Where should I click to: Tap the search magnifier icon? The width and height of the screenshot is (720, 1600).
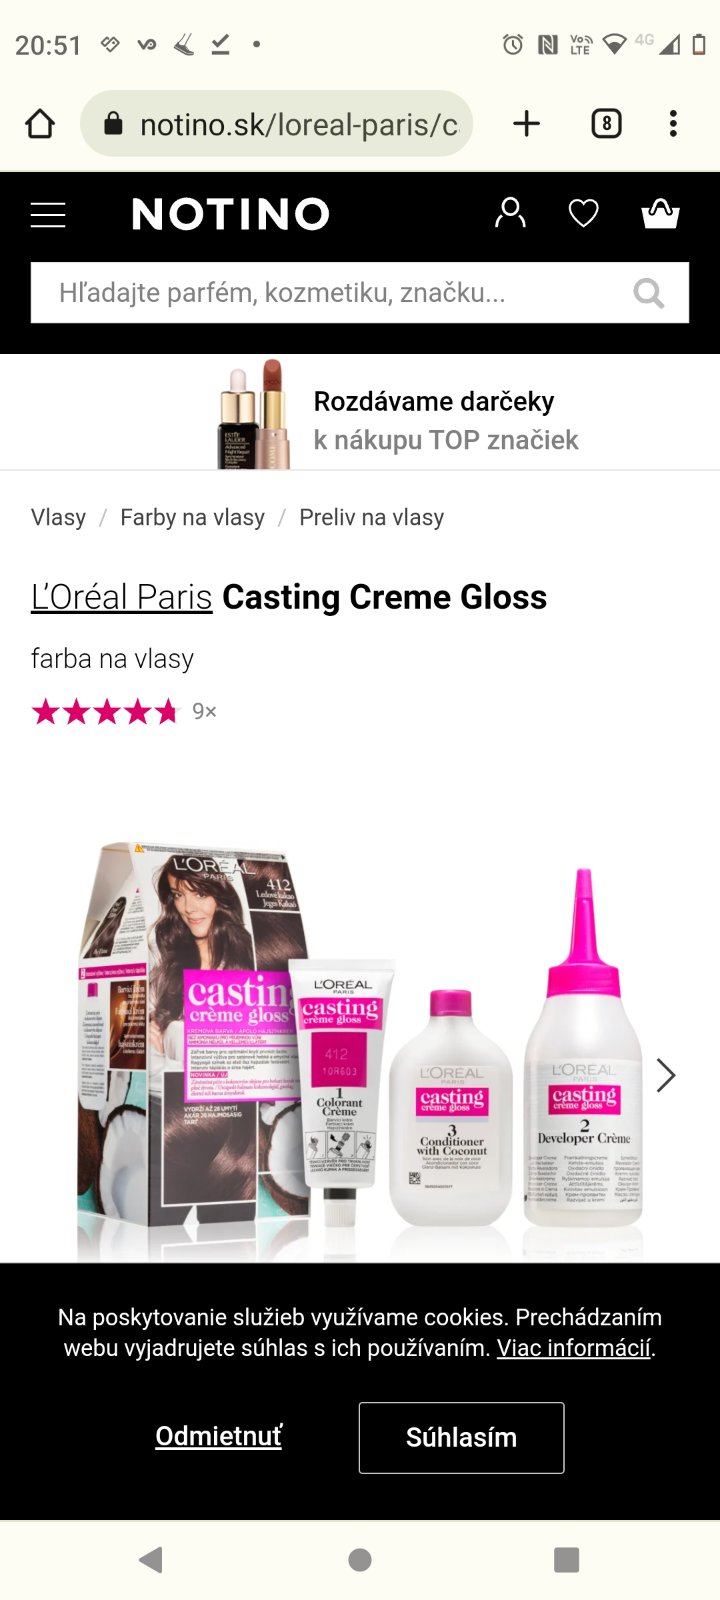(x=649, y=293)
